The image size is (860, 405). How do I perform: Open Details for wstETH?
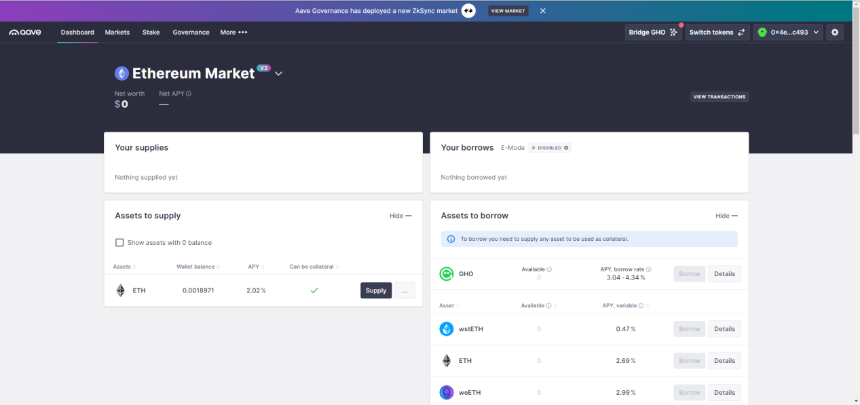tap(725, 329)
